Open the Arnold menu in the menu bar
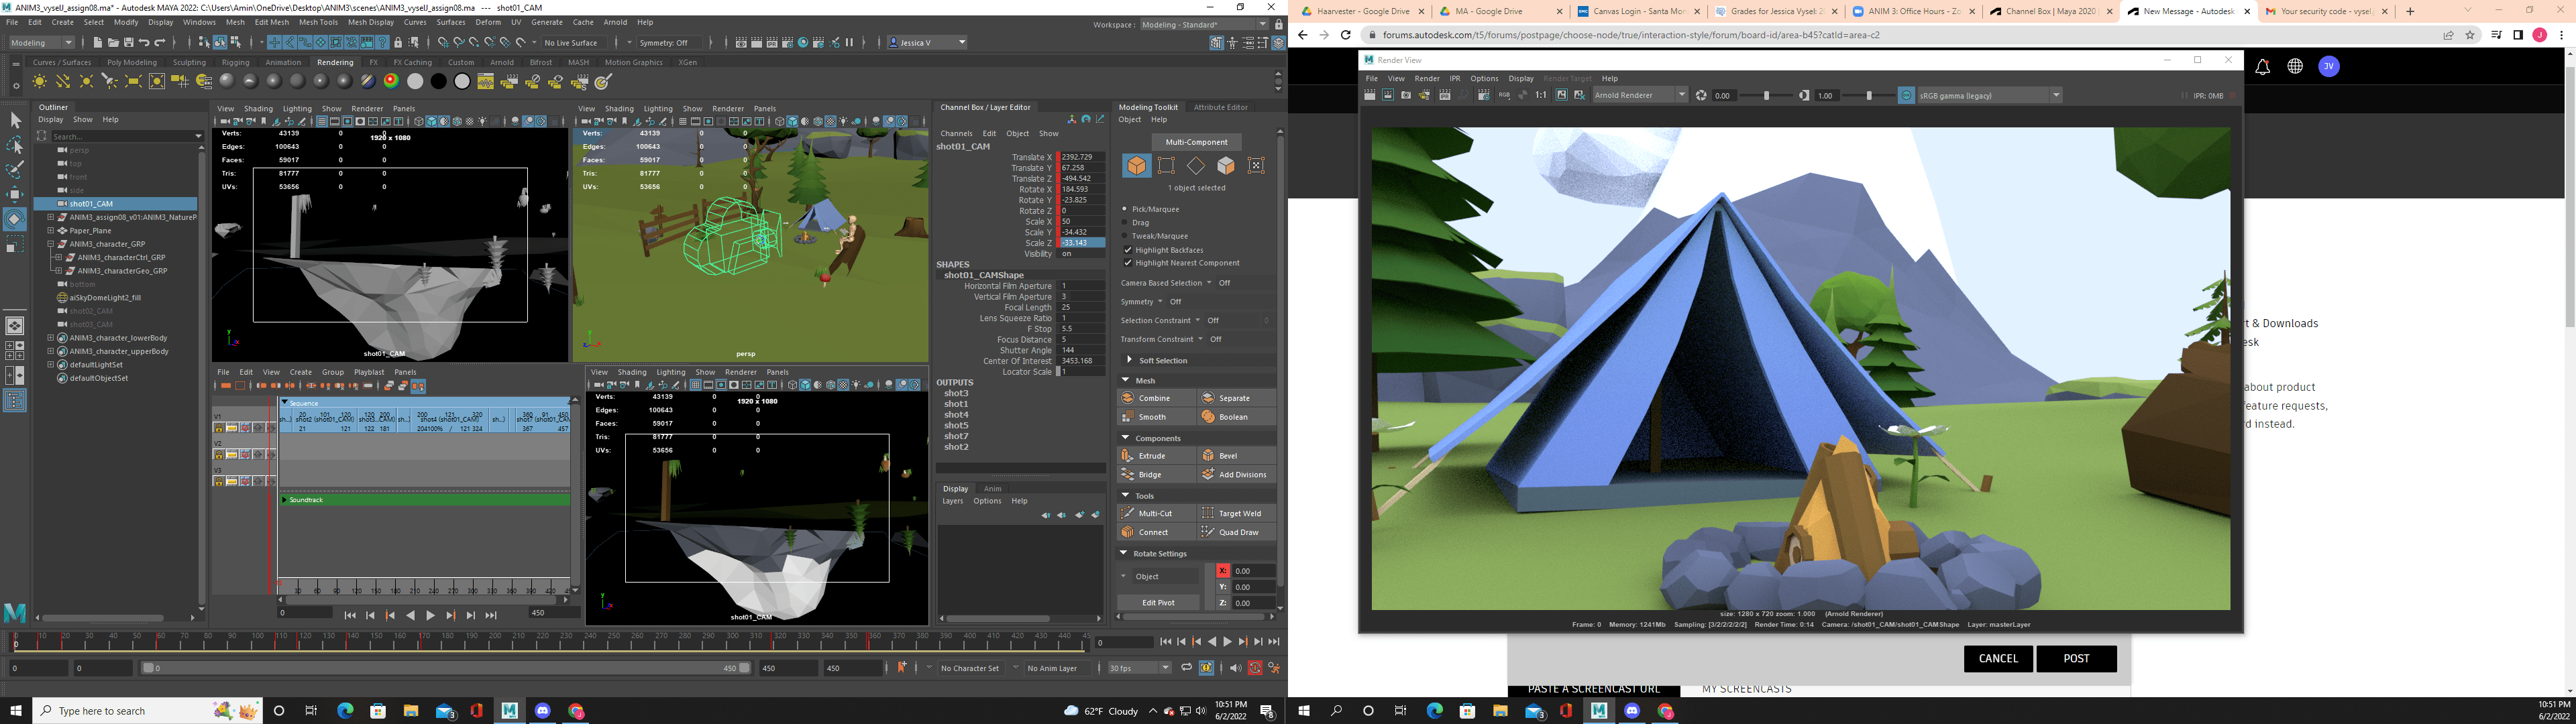2576x724 pixels. pos(615,22)
